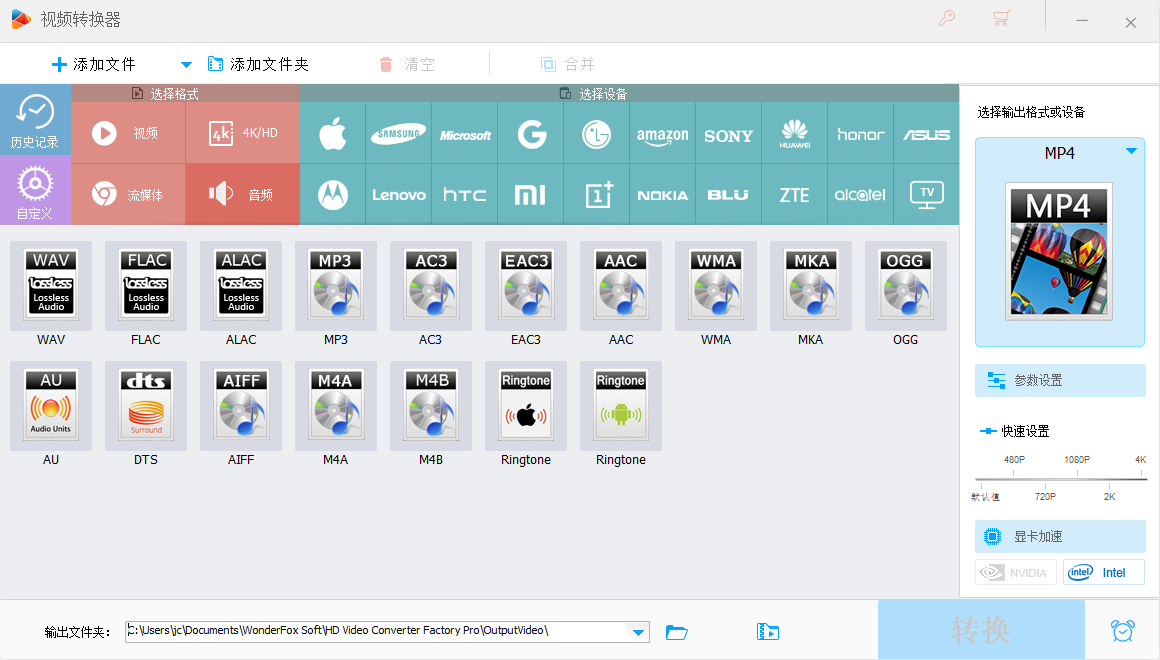This screenshot has height=660, width=1160.
Task: Expand the output folder path dropdown
Action: coord(638,632)
